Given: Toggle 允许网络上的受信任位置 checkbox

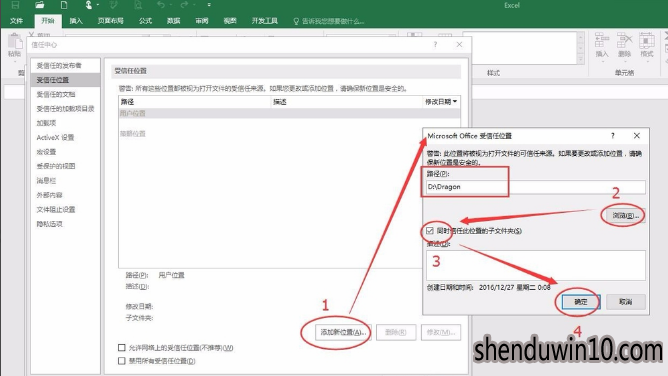Looking at the screenshot, I should tap(122, 348).
